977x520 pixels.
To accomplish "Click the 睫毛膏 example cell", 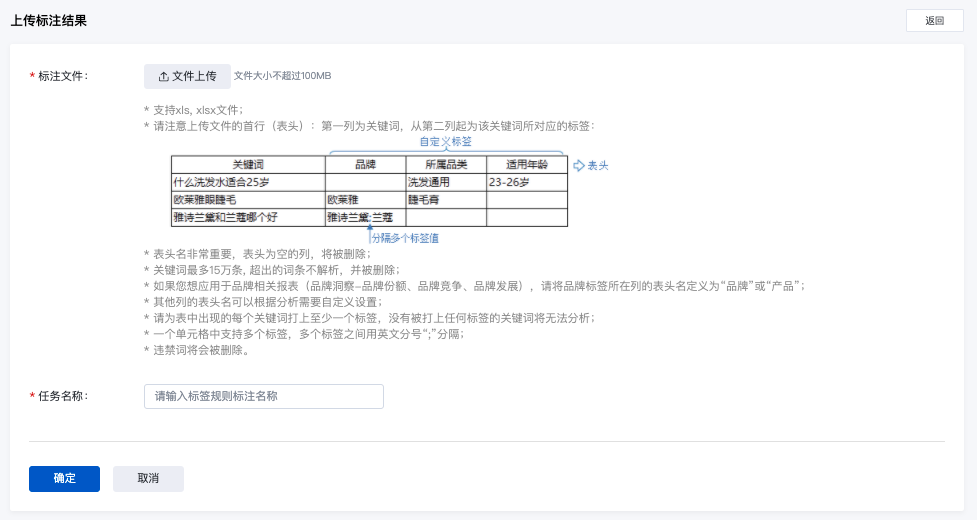I will (x=428, y=200).
